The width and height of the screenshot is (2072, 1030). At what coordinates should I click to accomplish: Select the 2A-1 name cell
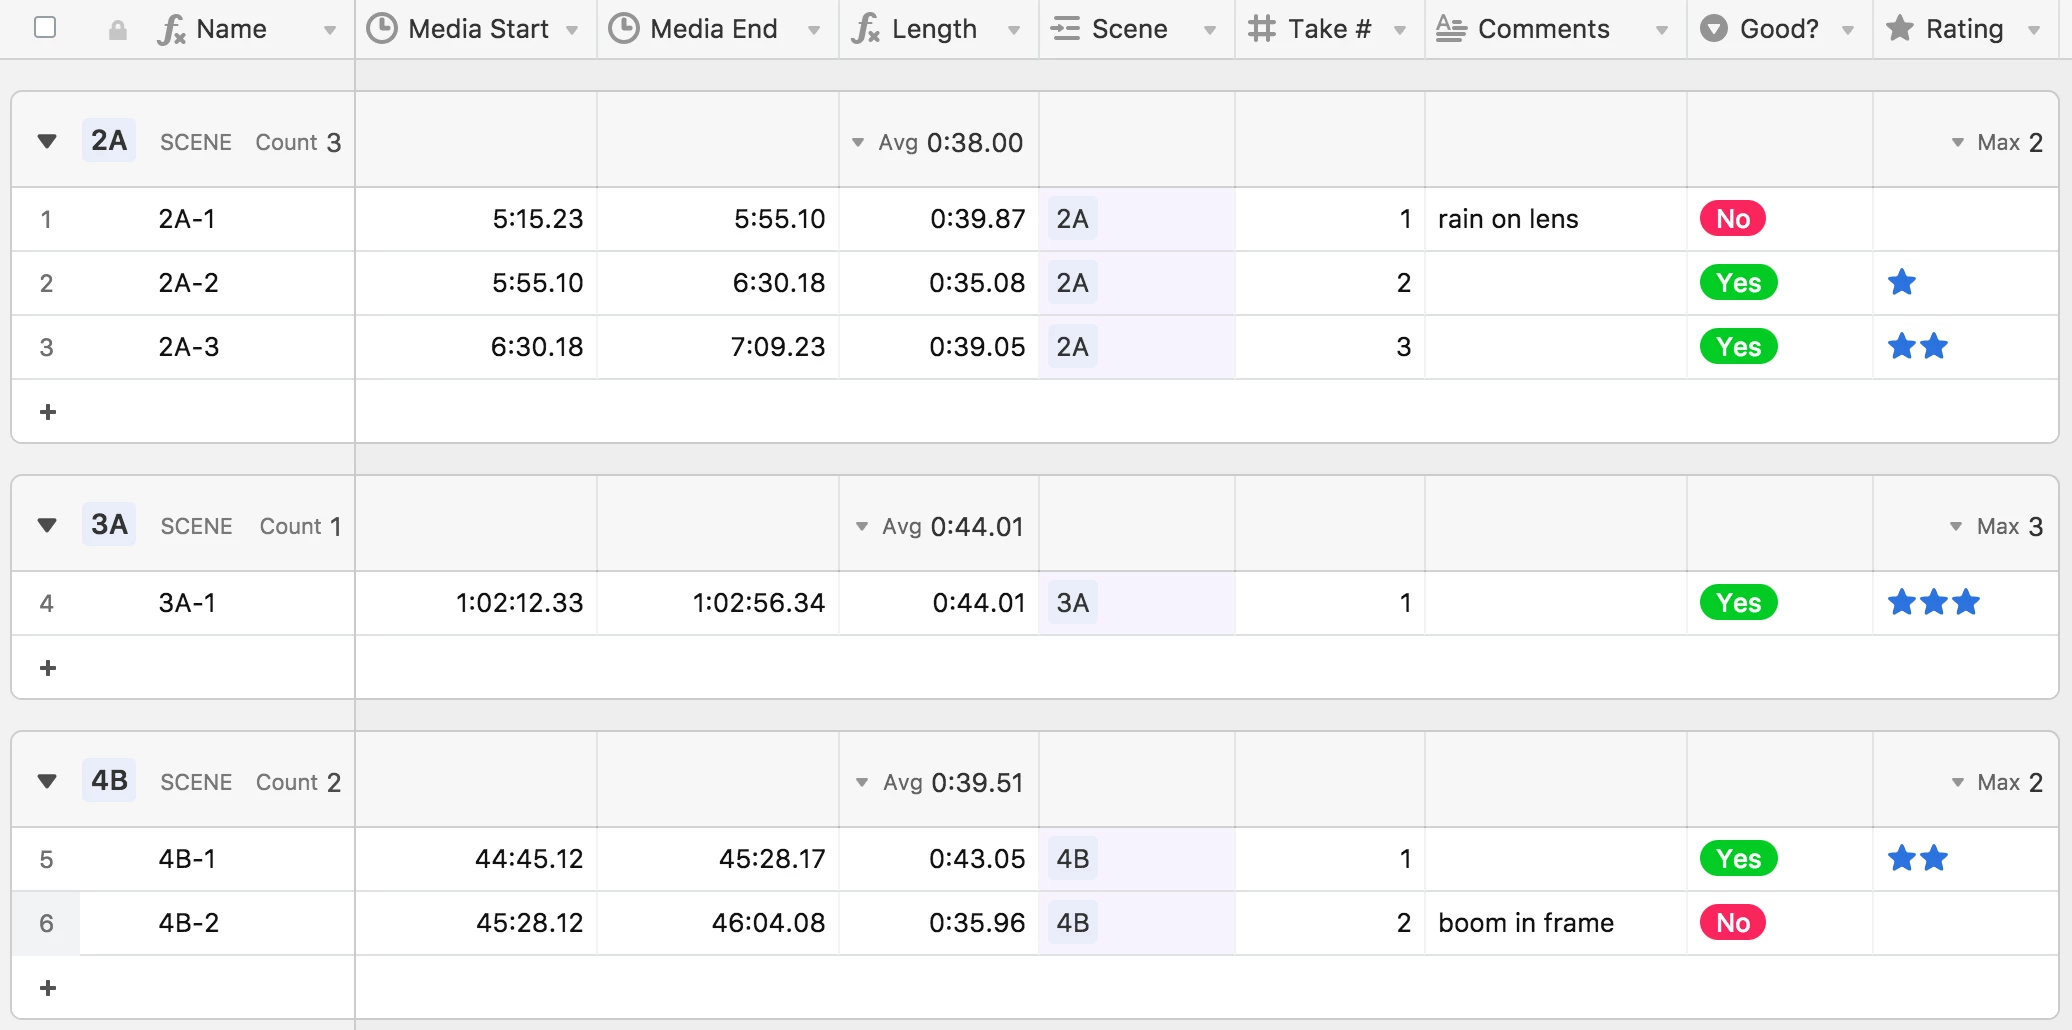217,219
